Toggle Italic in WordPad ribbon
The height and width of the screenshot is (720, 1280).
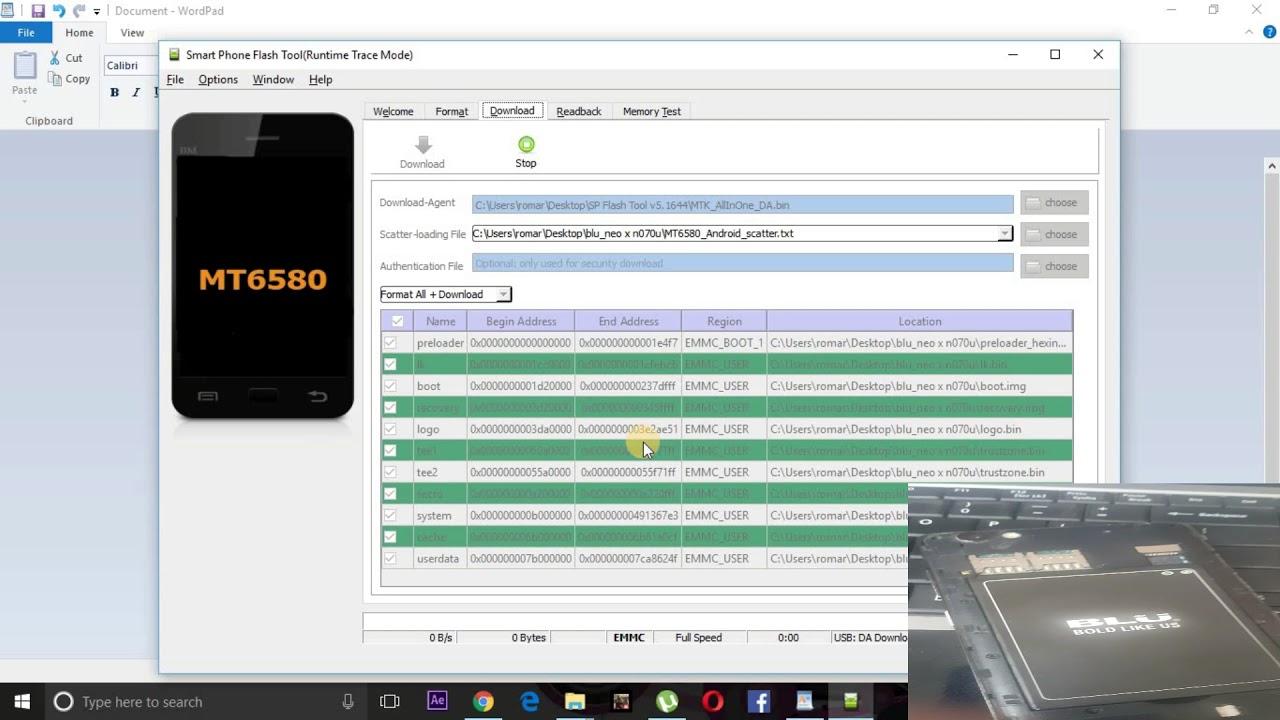click(136, 92)
